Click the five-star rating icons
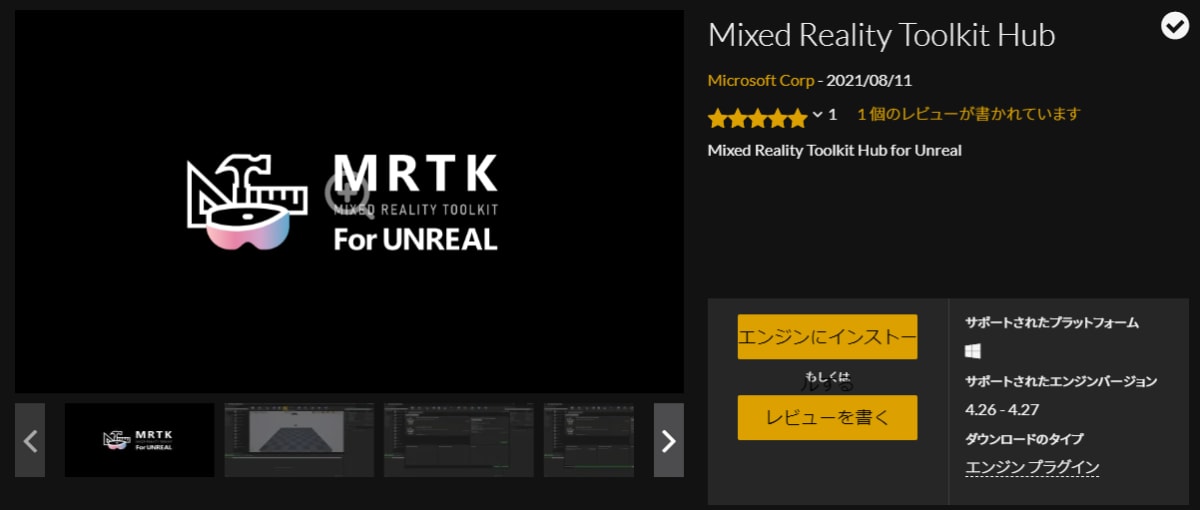Screen dimensions: 1200x510 coord(757,118)
